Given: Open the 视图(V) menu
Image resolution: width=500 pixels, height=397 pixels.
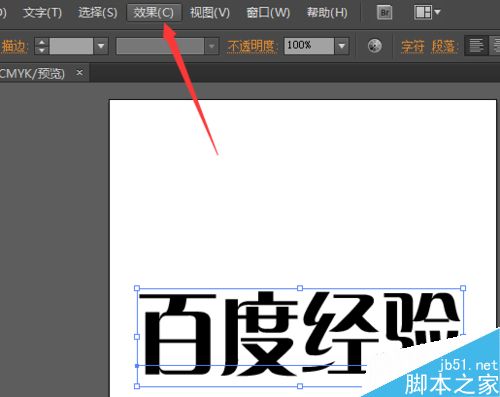Looking at the screenshot, I should [210, 13].
